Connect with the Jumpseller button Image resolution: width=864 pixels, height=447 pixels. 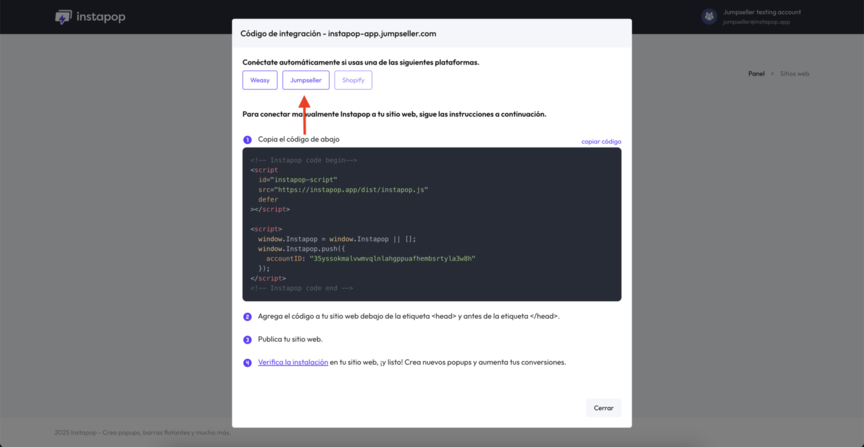pos(306,80)
